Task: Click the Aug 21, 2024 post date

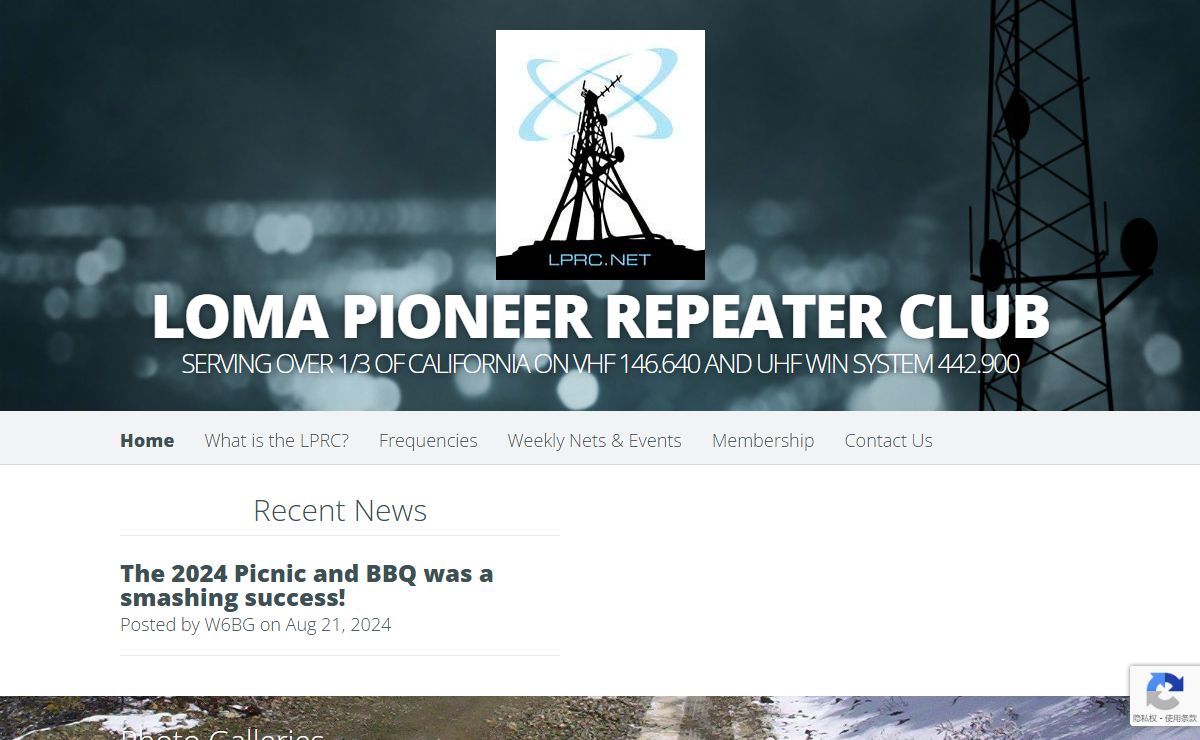Action: pos(338,625)
